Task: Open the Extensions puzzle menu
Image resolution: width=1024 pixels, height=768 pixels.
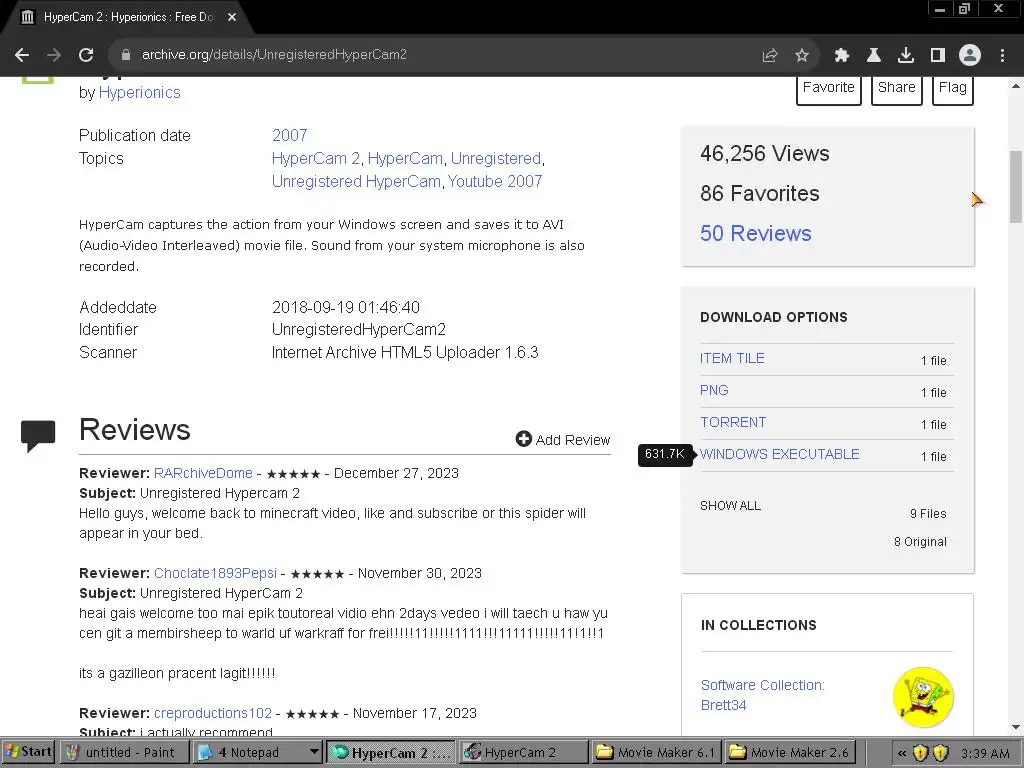Action: tap(841, 56)
